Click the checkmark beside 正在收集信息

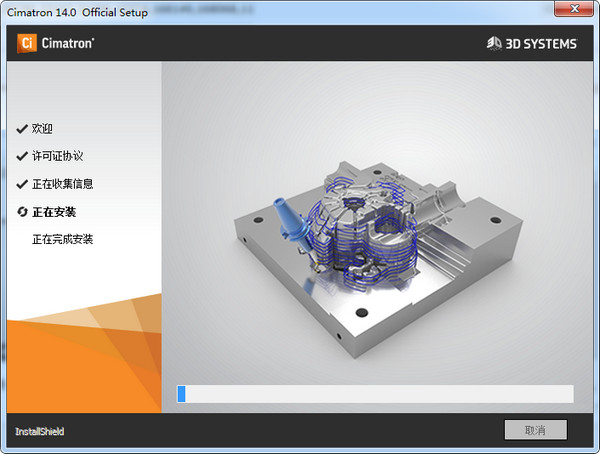tap(22, 184)
